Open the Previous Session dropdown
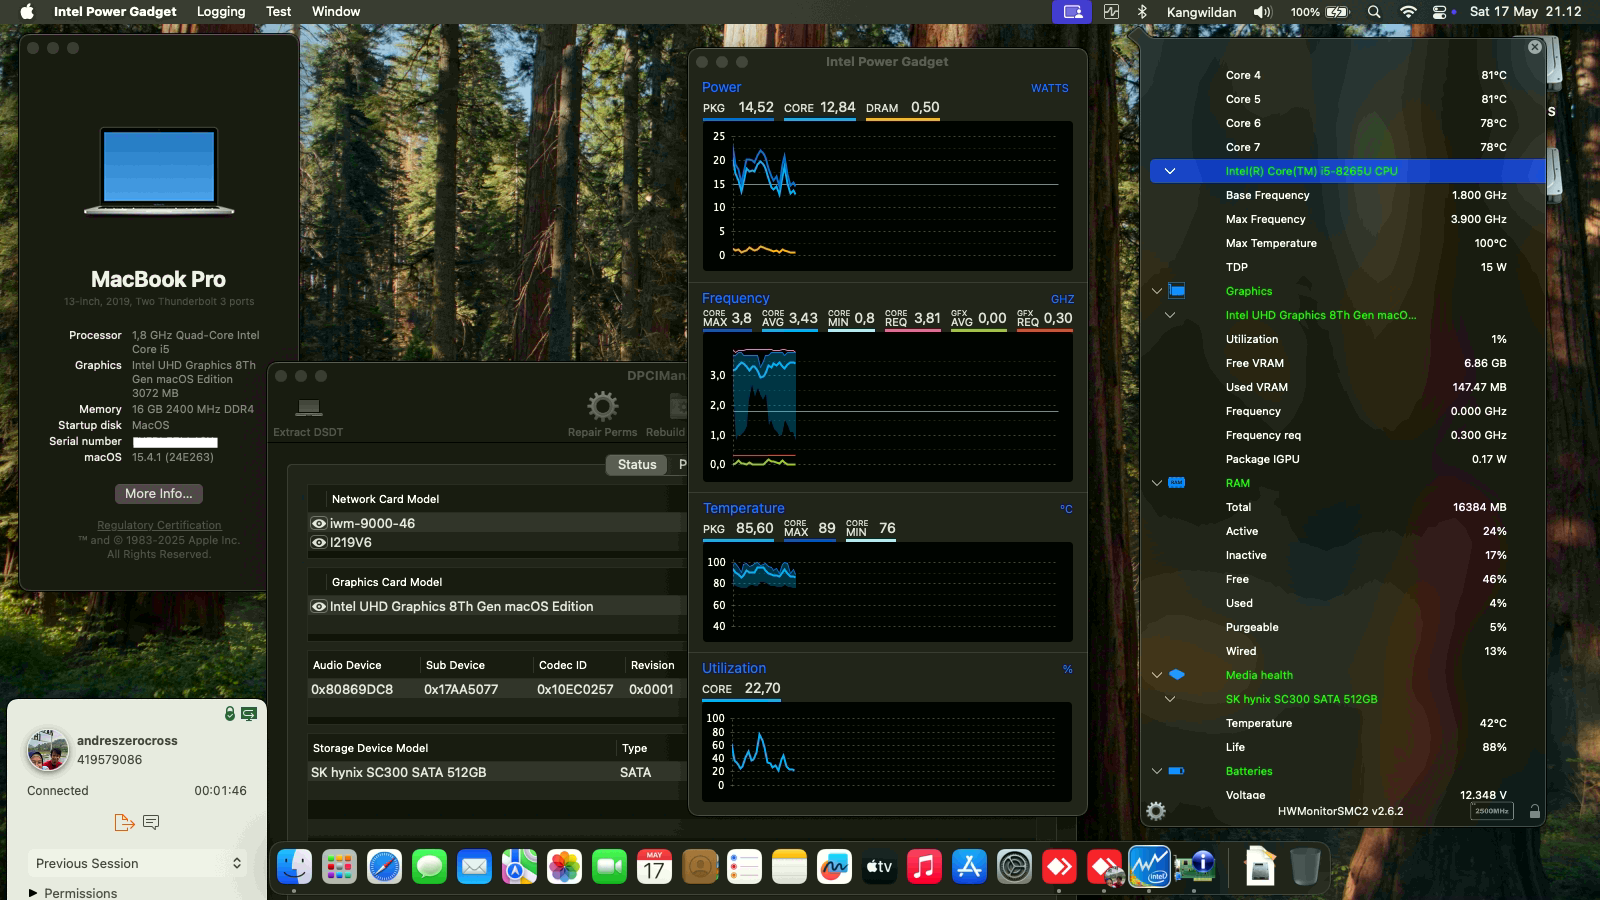The height and width of the screenshot is (900, 1600). (x=137, y=862)
